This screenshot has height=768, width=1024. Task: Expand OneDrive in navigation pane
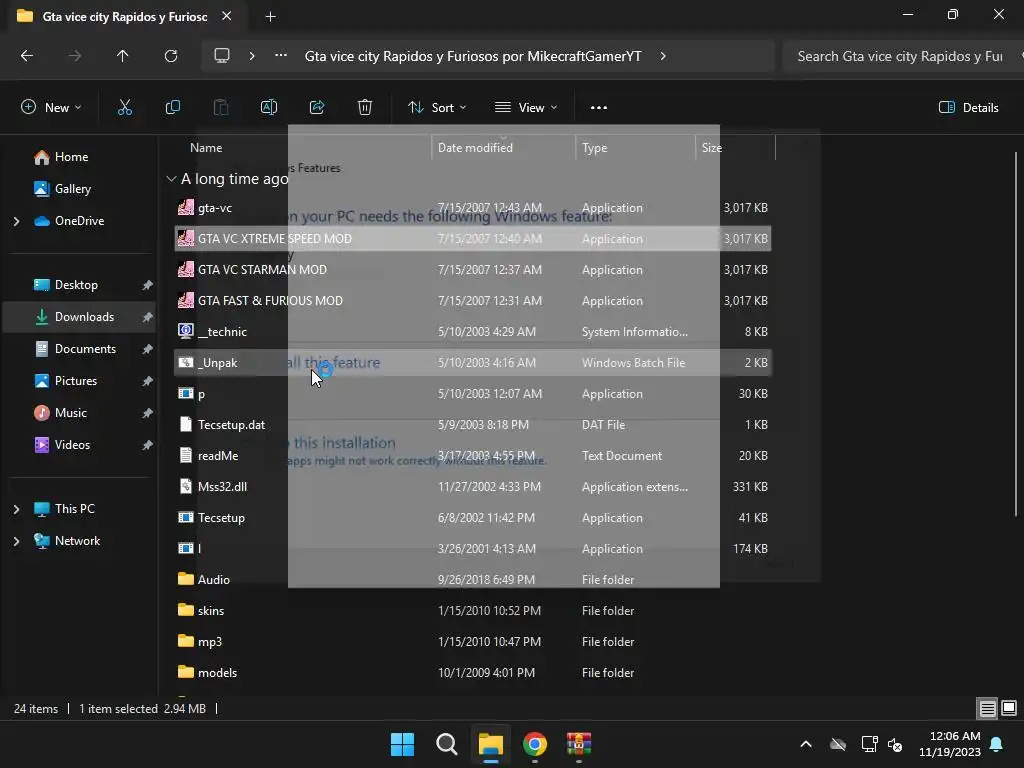pos(16,221)
